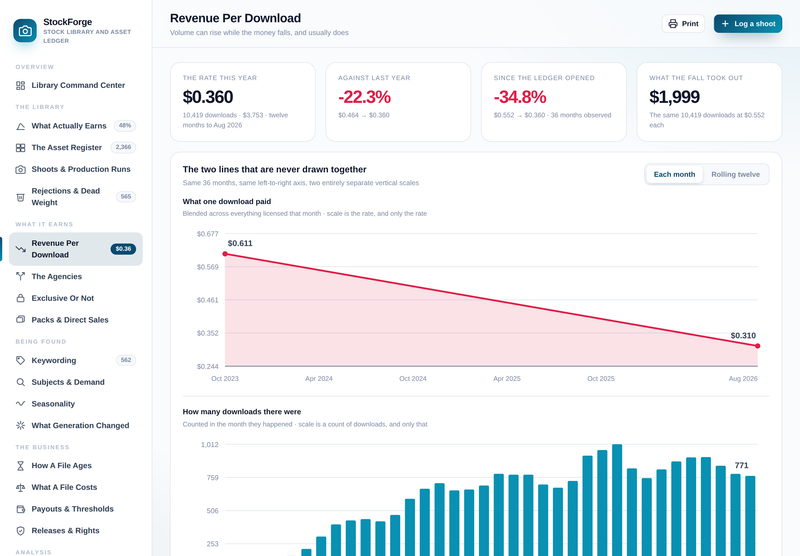This screenshot has width=800, height=556.
Task: Click the What A File Costs scales icon
Action: tap(20, 488)
